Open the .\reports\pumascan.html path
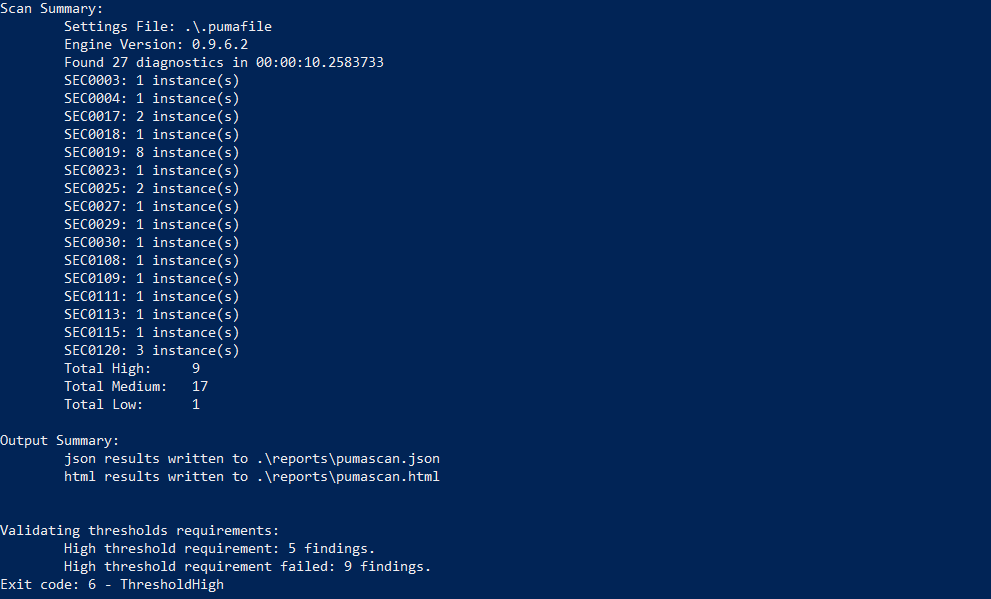Viewport: 991px width, 599px height. pyautogui.click(x=348, y=476)
